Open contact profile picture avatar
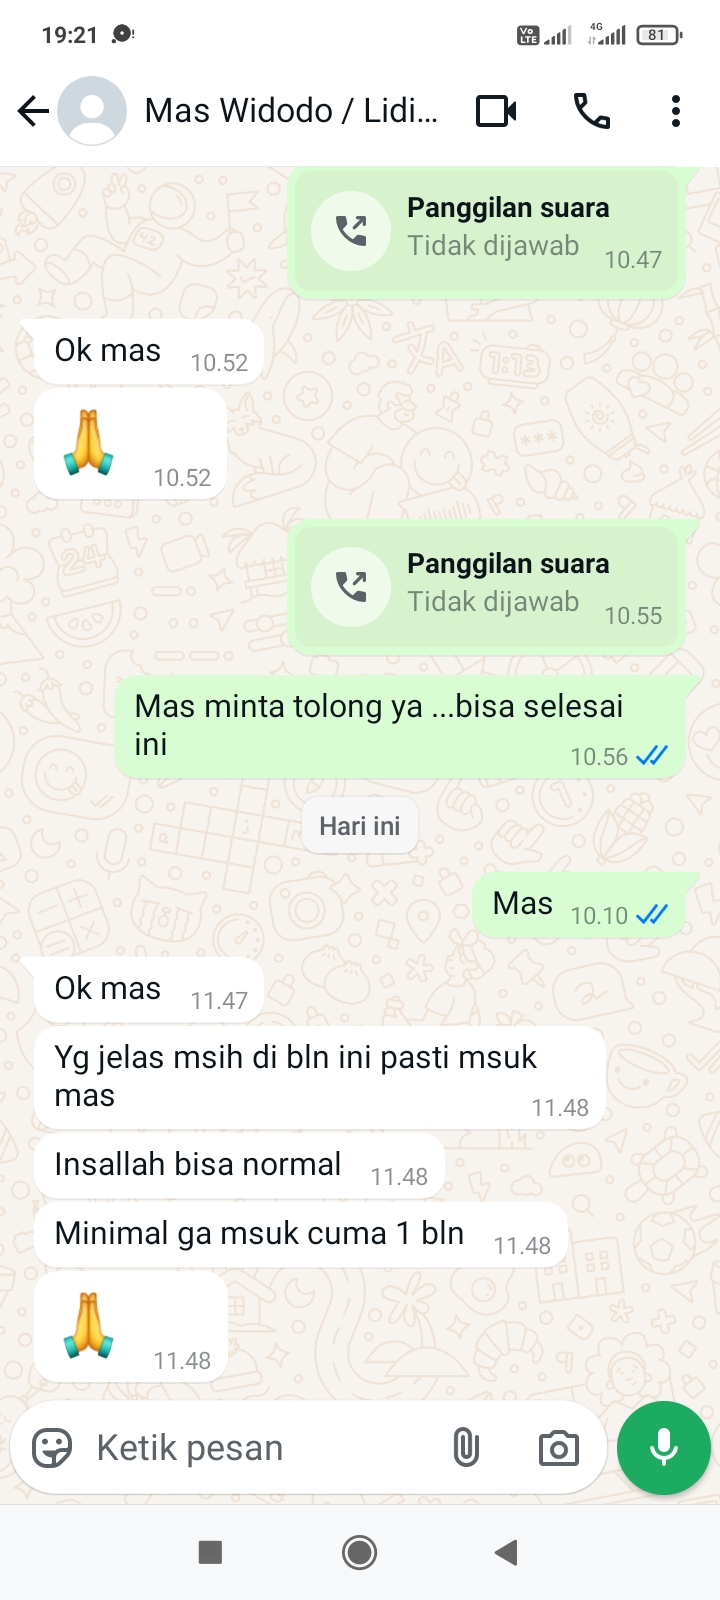This screenshot has width=720, height=1600. click(92, 111)
